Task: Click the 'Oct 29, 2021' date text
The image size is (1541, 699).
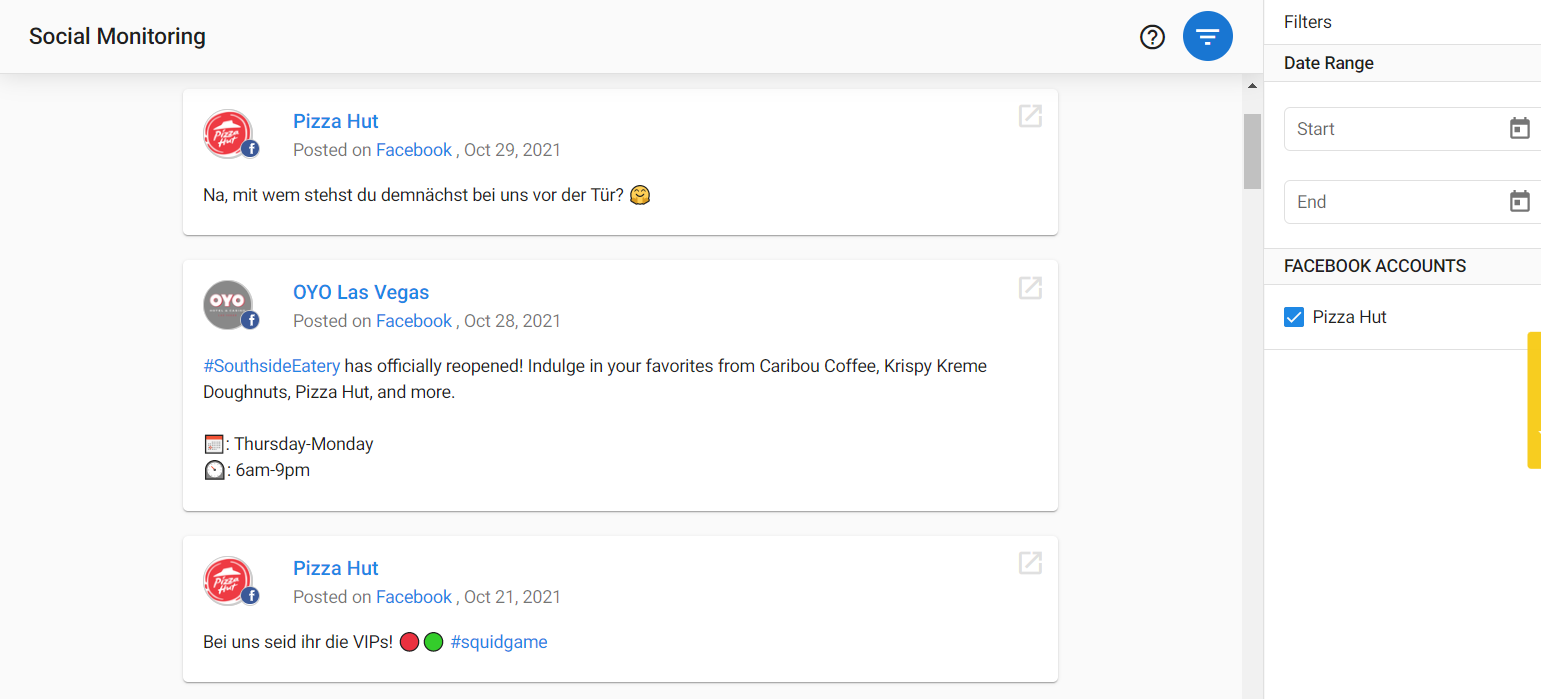Action: click(x=512, y=150)
